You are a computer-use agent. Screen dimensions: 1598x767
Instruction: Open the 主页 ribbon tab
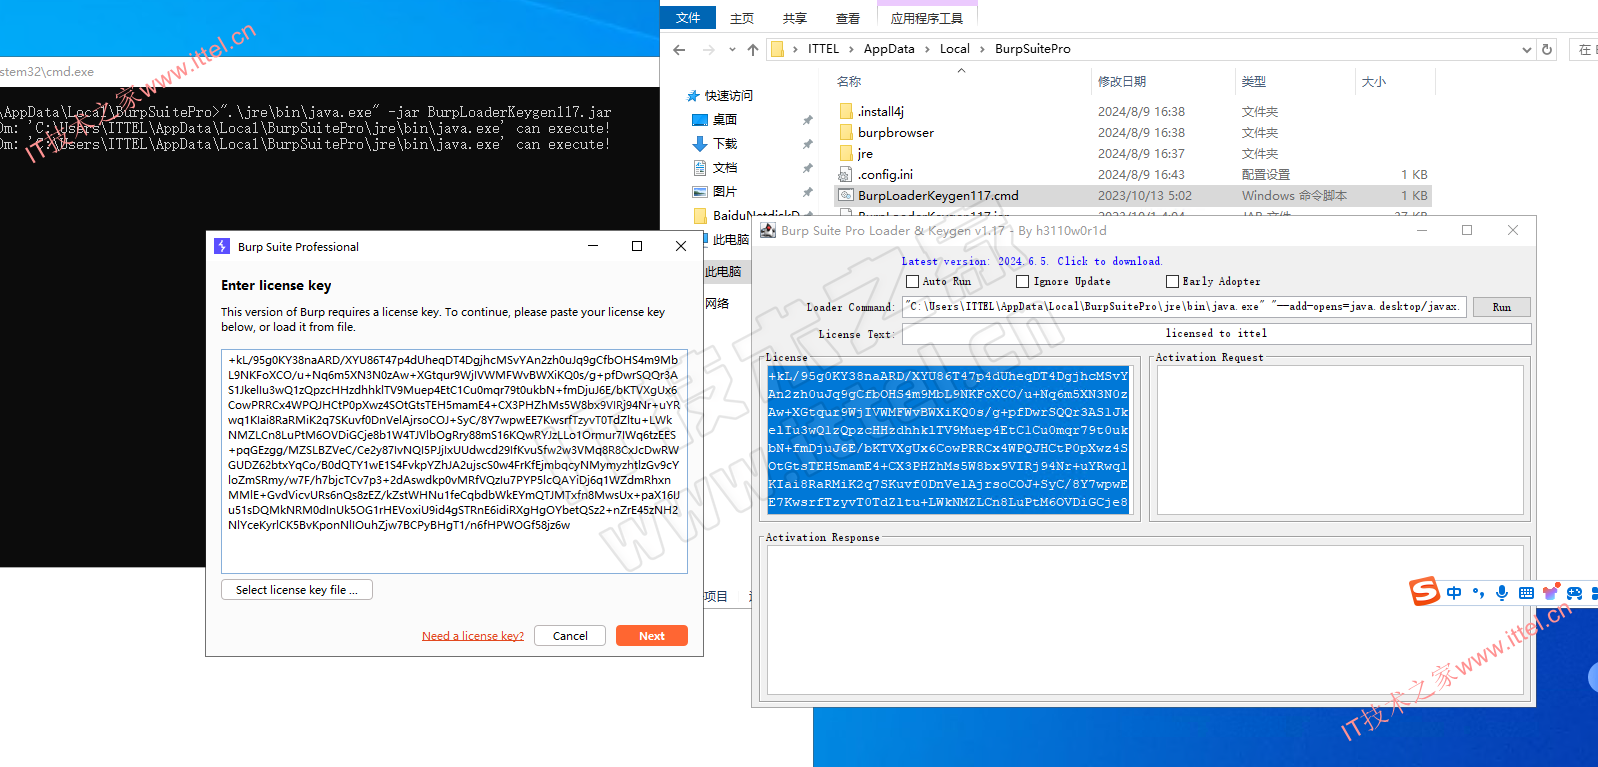(x=742, y=18)
